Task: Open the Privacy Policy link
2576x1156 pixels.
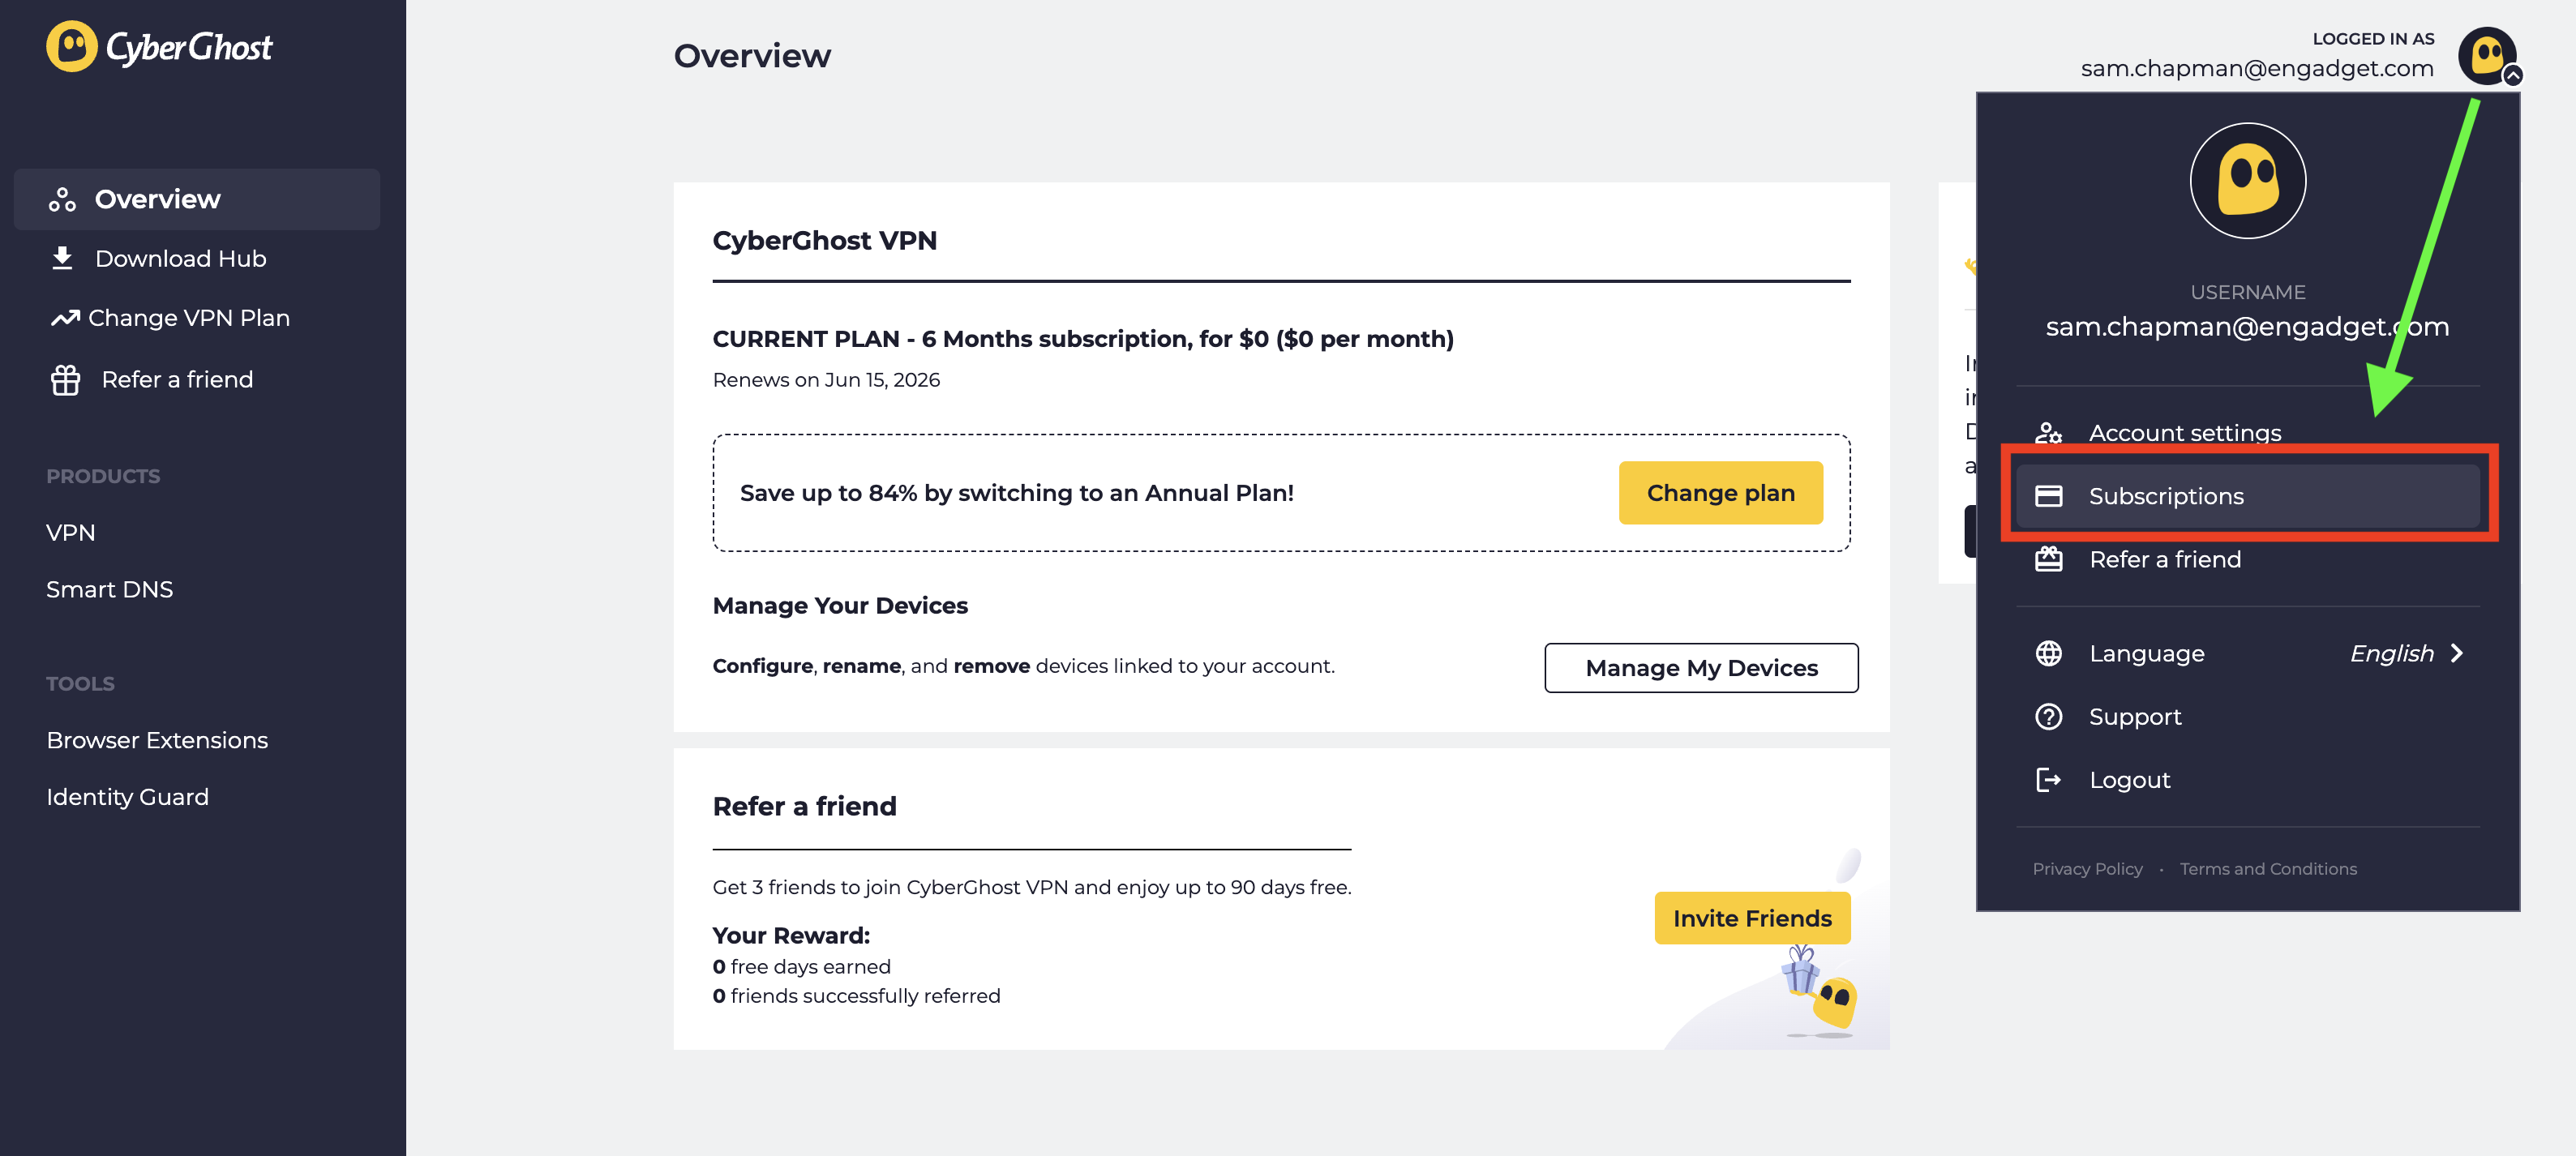Action: (x=2087, y=868)
